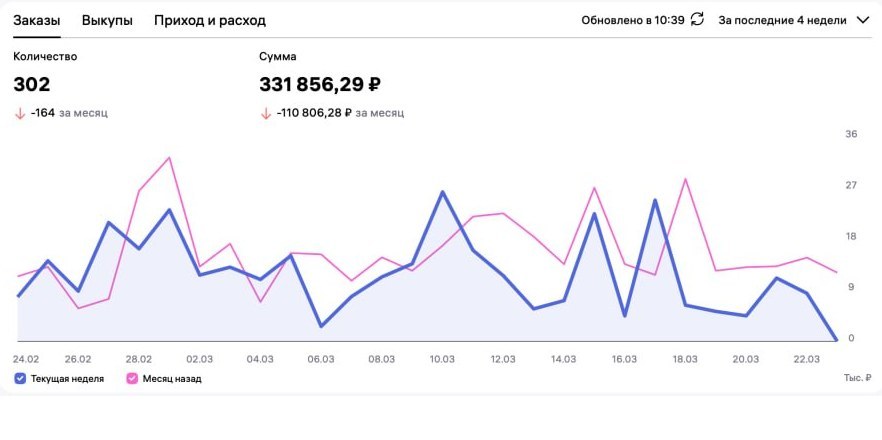This screenshot has width=882, height=440.
Task: Click the 16.03 axis date label
Action: 624,359
